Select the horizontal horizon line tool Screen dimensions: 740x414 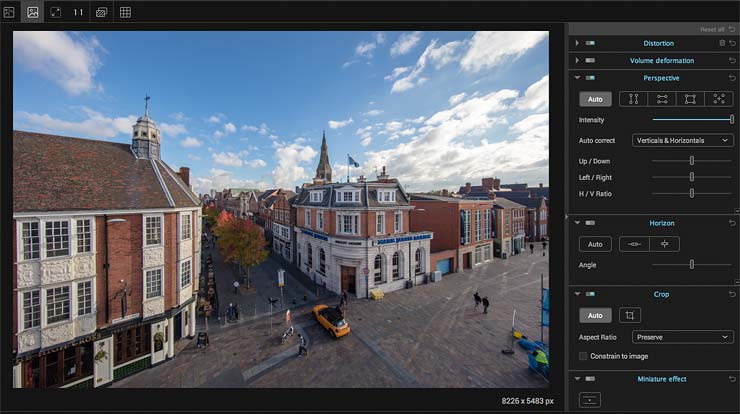tap(634, 244)
